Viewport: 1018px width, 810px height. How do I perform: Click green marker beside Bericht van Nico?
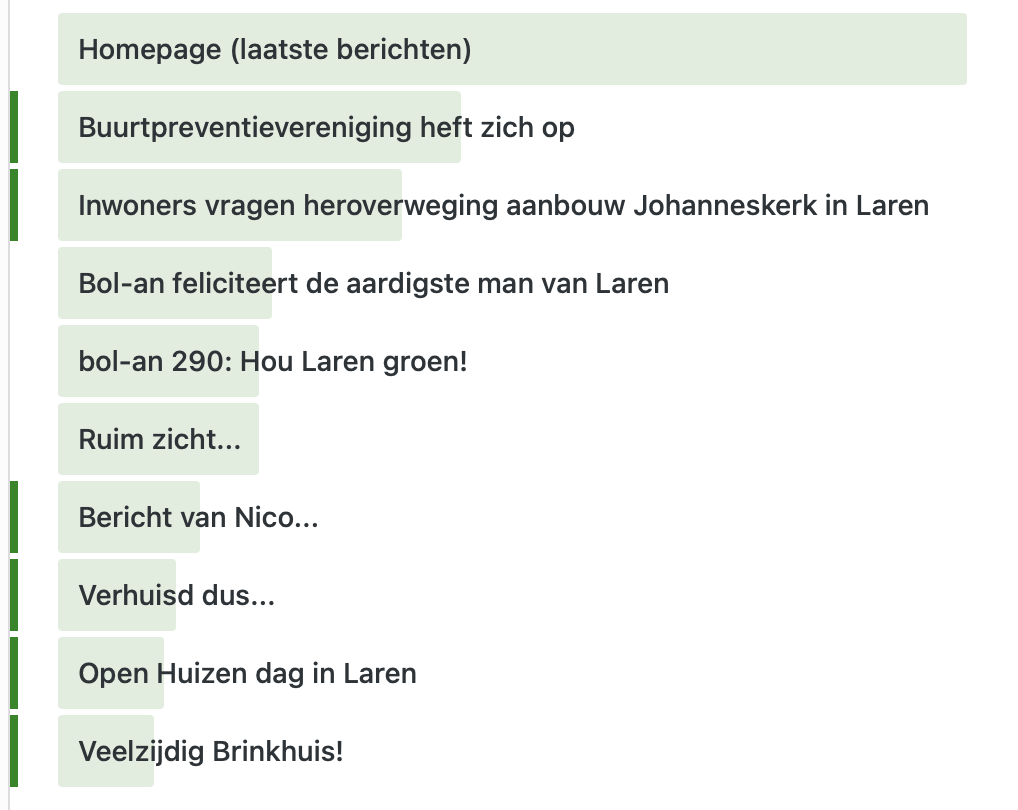(x=14, y=517)
